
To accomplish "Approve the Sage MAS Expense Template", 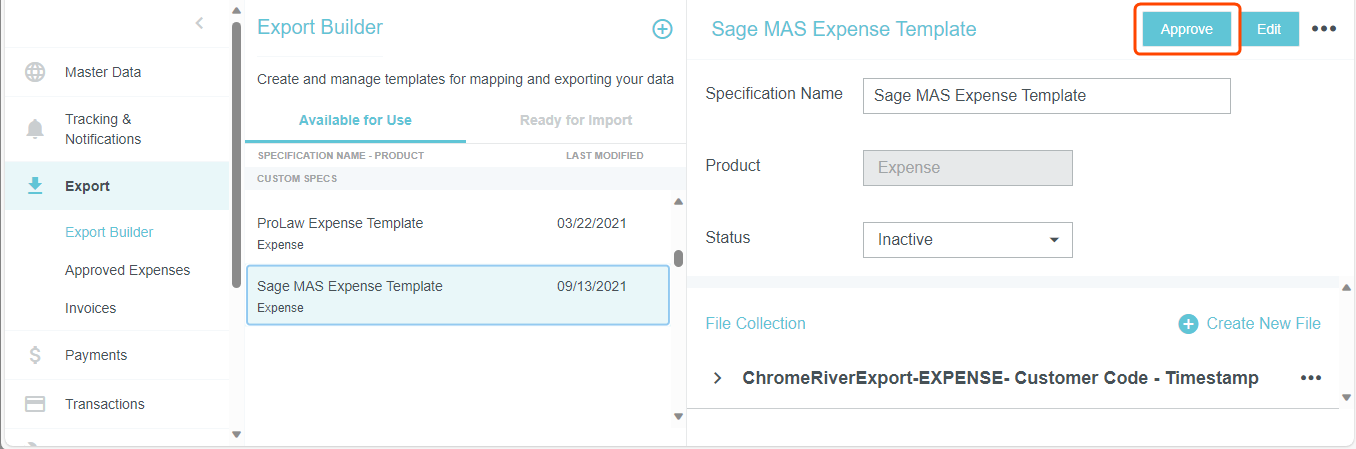I will [x=1186, y=29].
